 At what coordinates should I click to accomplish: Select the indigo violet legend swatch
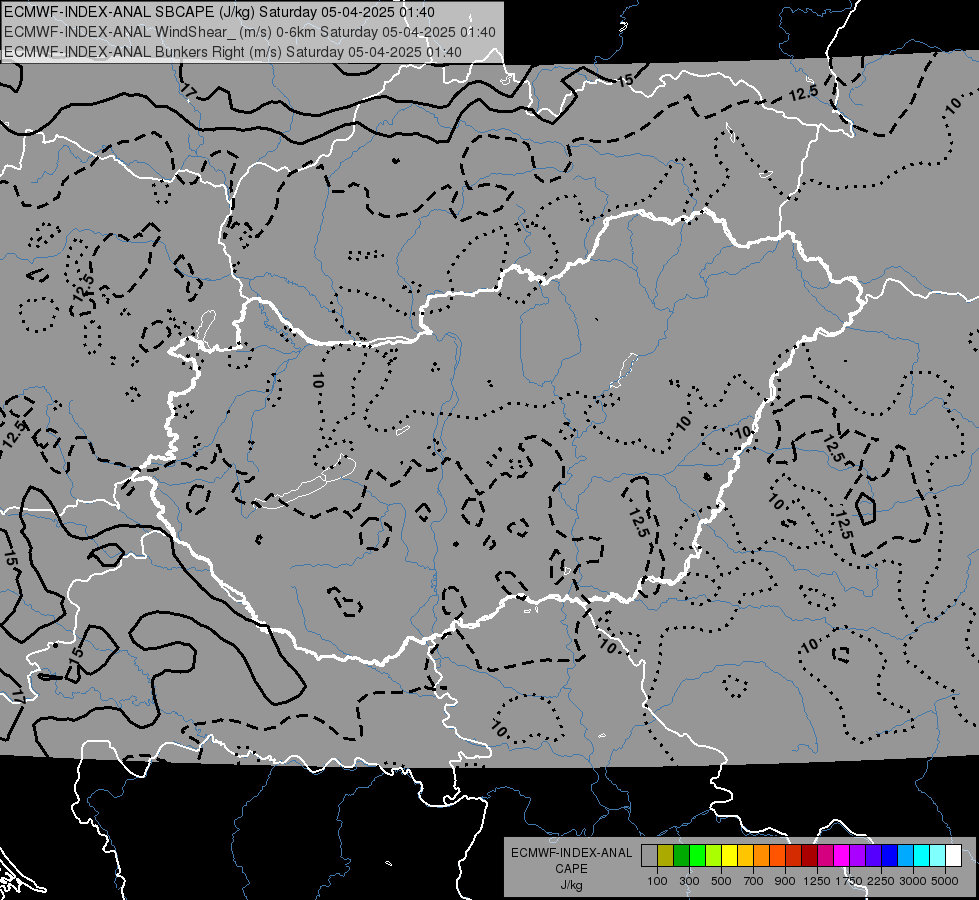873,856
